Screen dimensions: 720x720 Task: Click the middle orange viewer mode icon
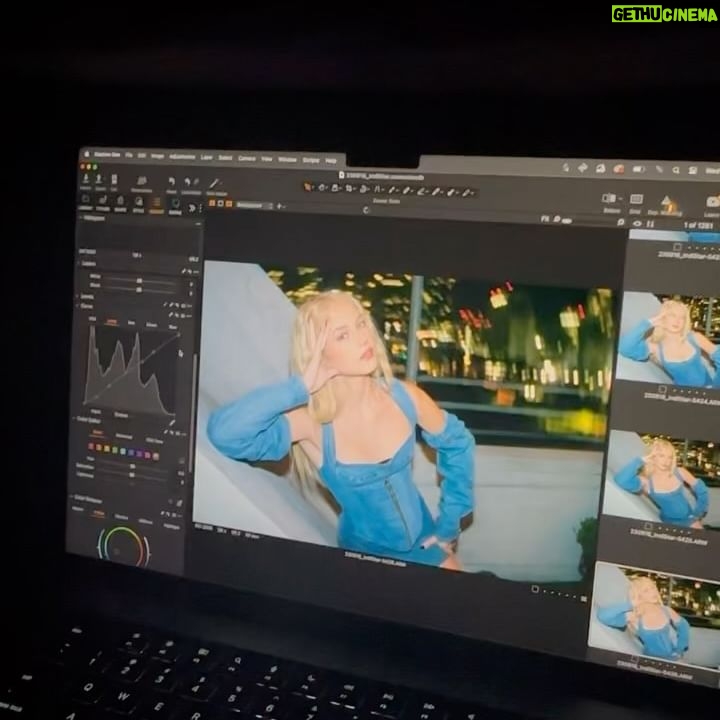click(x=220, y=203)
